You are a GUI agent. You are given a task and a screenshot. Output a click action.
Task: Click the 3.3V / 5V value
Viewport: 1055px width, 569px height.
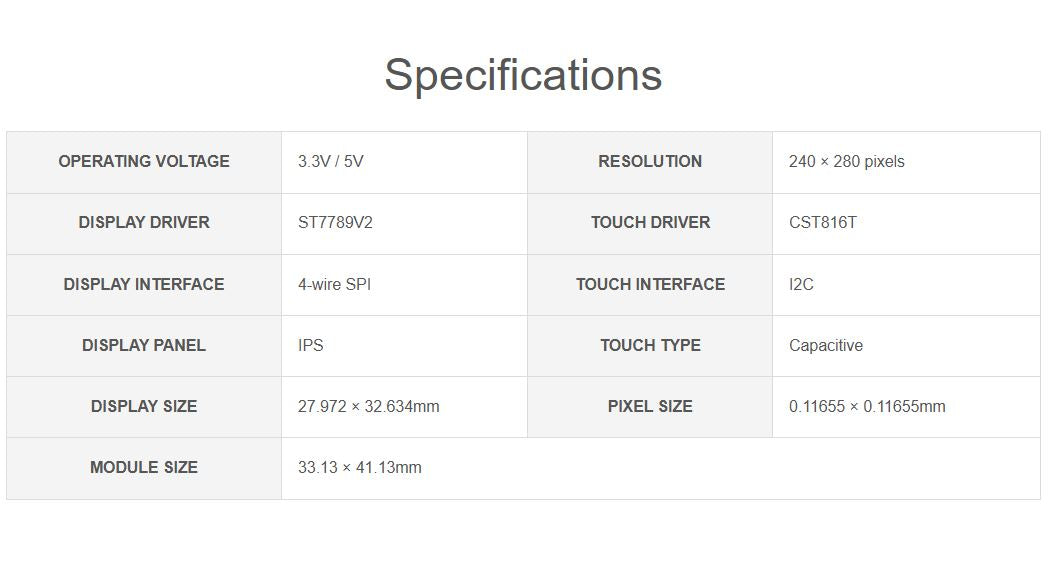[x=331, y=162]
